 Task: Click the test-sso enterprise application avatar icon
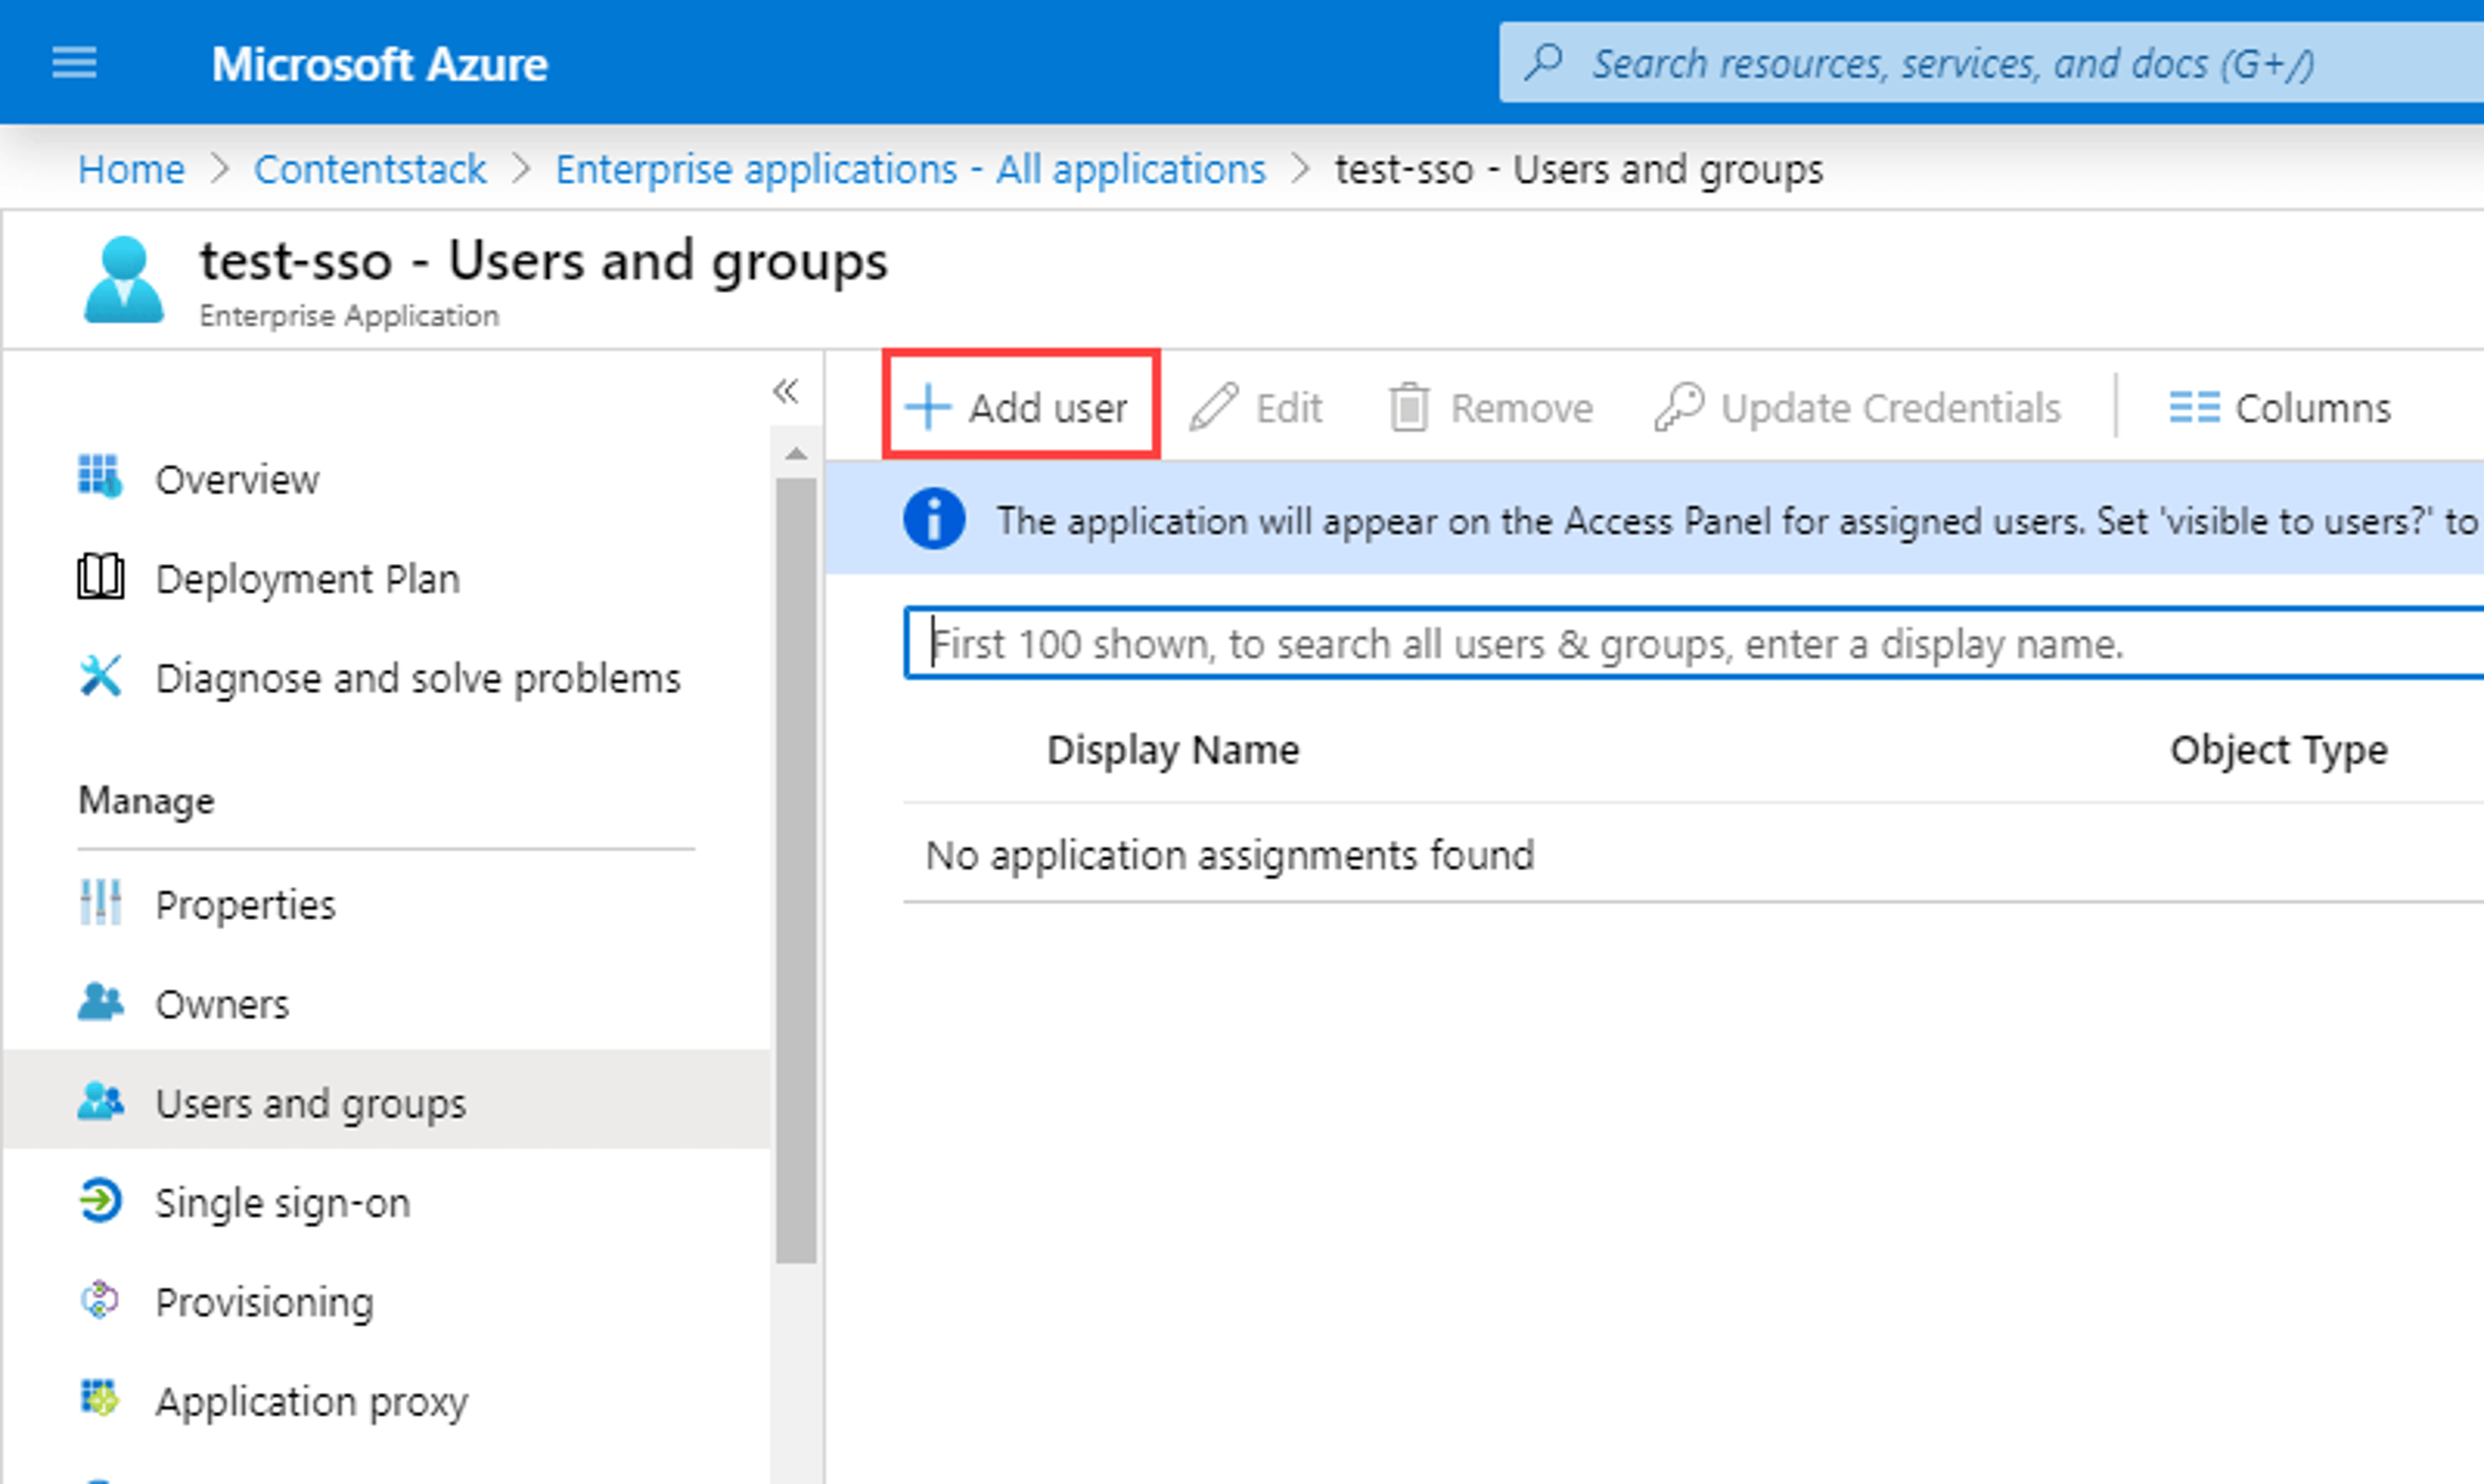coord(124,280)
